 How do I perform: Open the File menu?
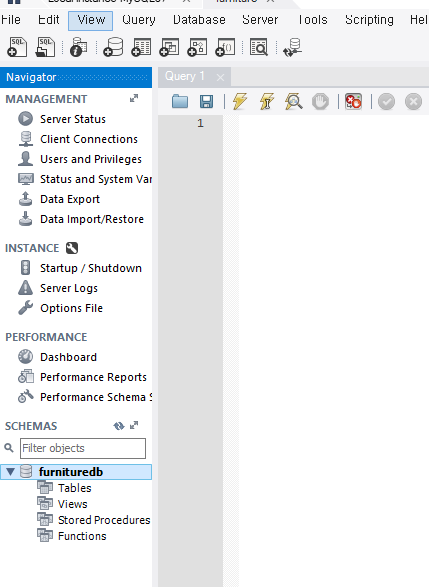10,20
